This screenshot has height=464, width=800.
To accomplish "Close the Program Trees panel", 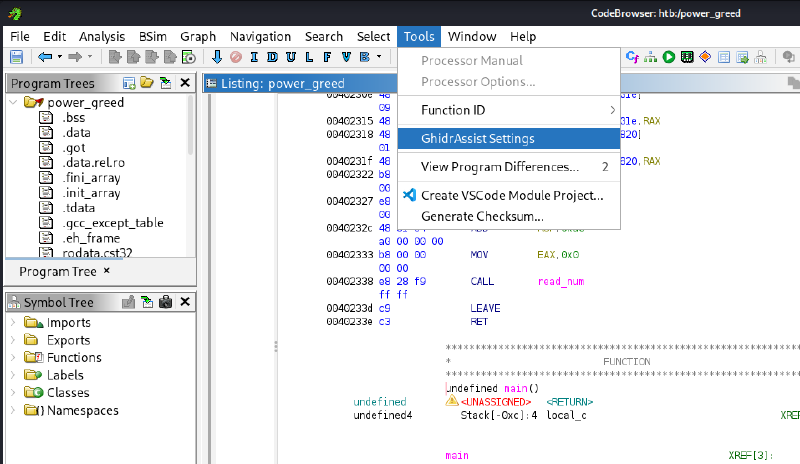I will (186, 83).
